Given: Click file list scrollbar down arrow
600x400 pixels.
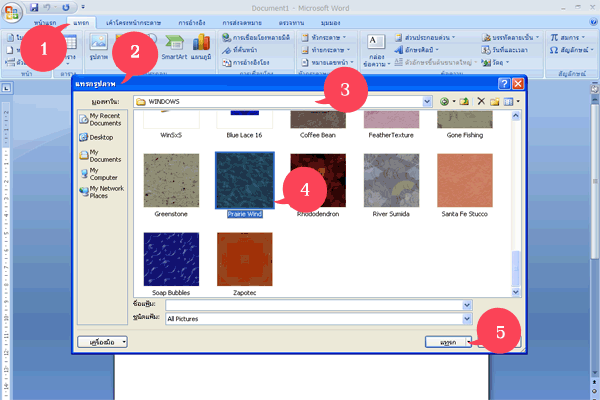Looking at the screenshot, I should point(516,292).
